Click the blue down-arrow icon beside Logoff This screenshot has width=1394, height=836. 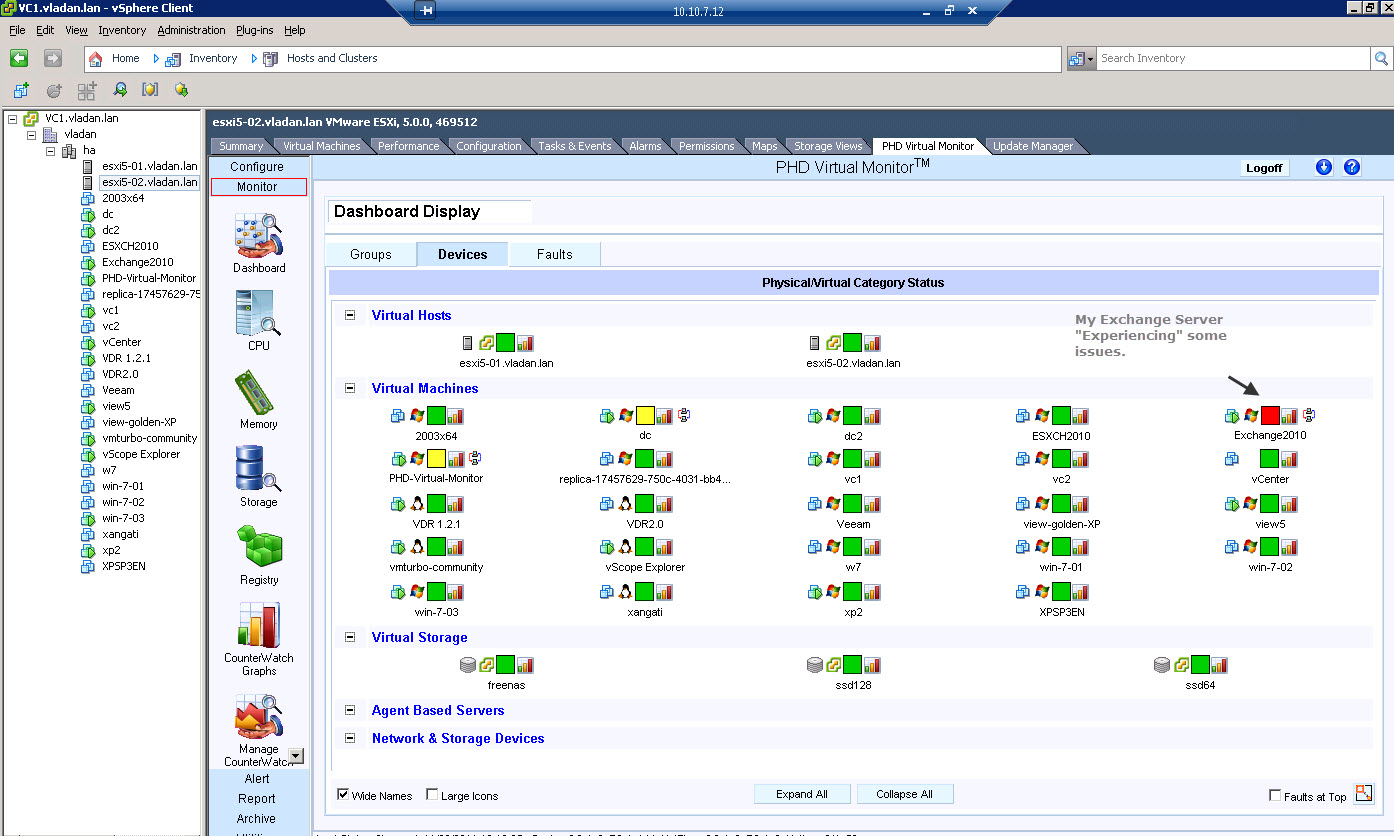pos(1324,167)
